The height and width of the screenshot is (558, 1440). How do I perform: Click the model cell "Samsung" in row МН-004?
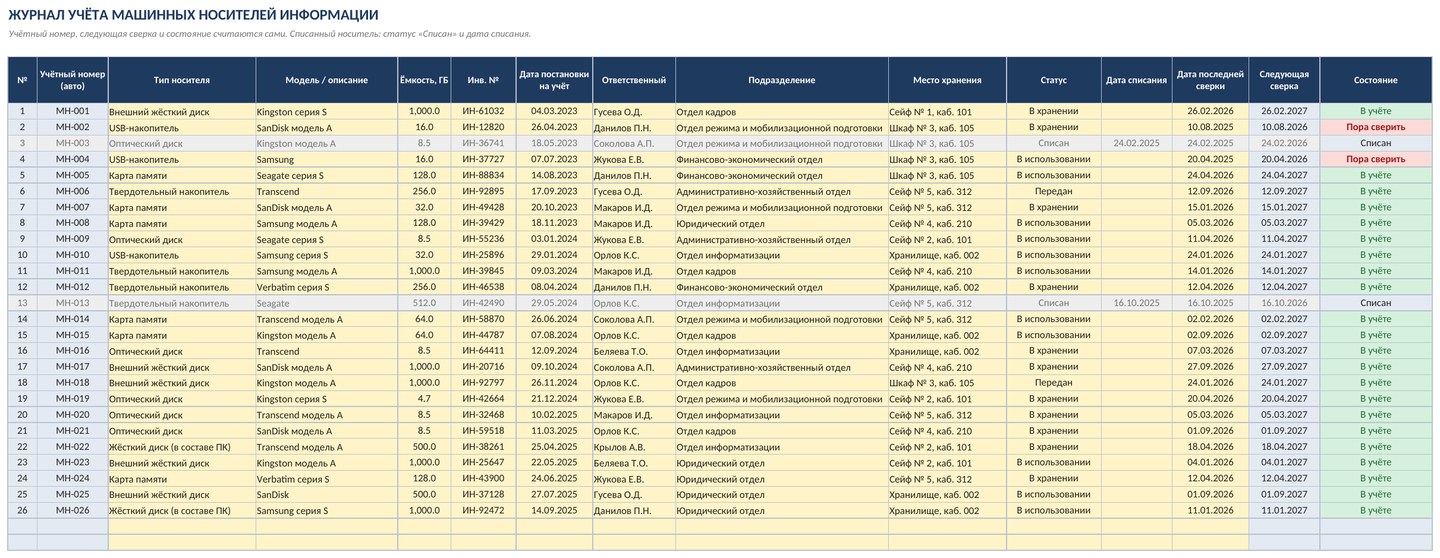[x=326, y=159]
